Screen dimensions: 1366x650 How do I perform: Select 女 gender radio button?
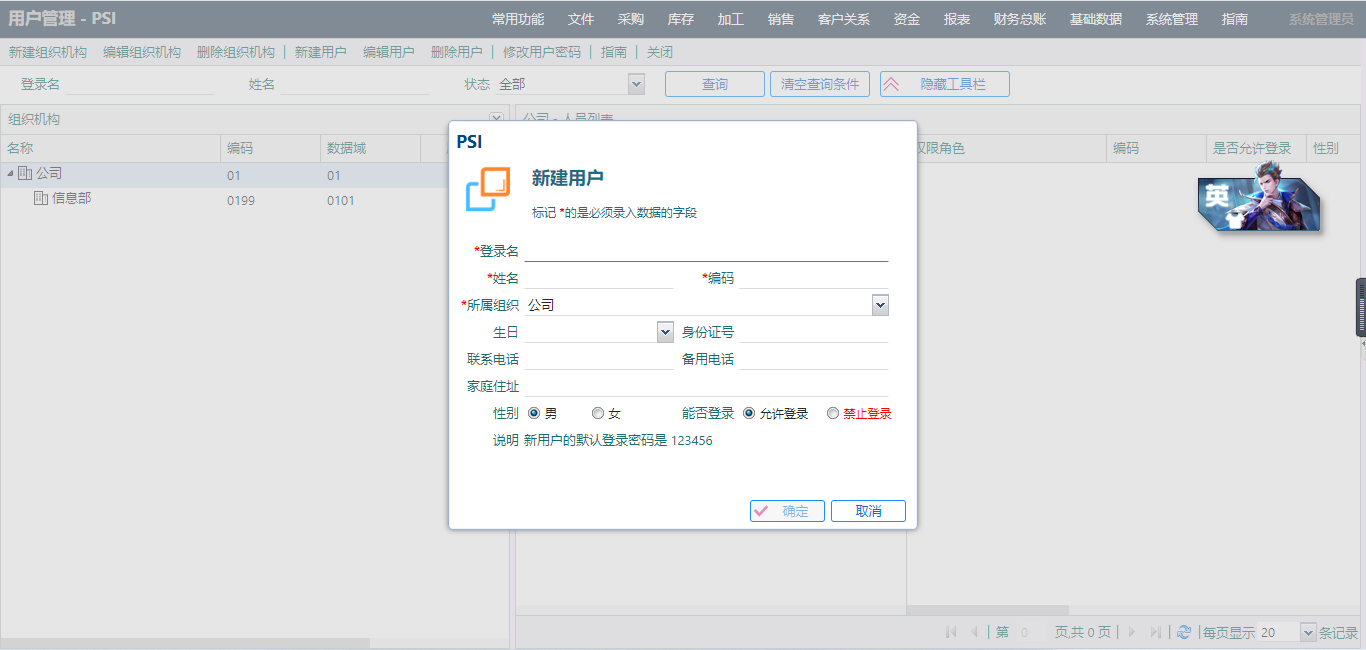coord(598,413)
